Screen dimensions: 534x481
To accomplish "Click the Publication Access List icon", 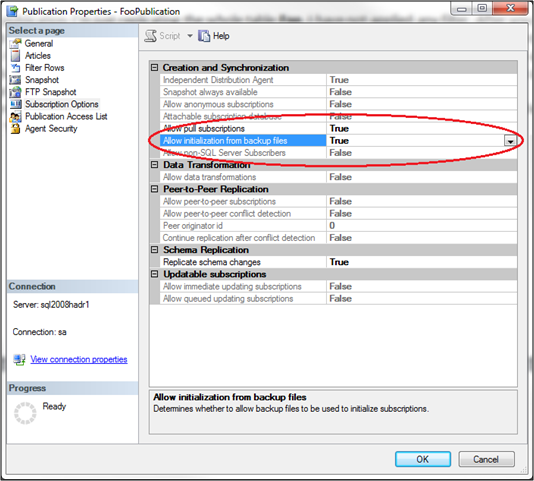I will [15, 117].
